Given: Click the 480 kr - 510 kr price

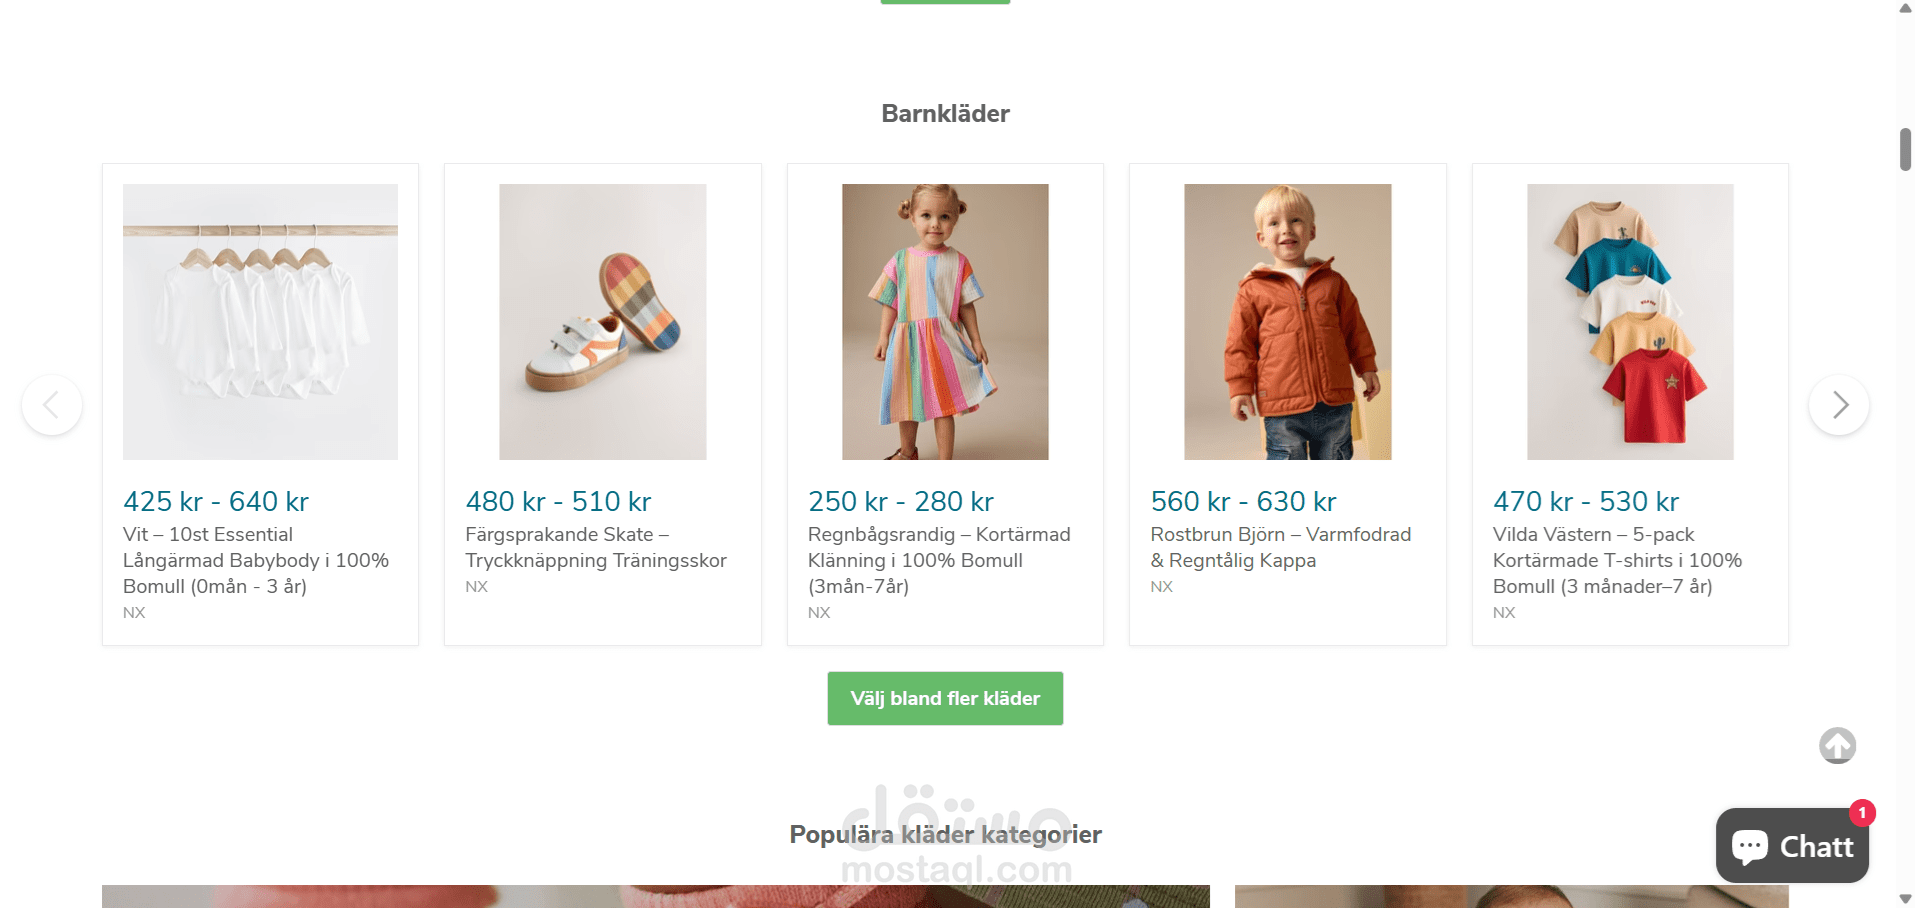Looking at the screenshot, I should tap(558, 501).
